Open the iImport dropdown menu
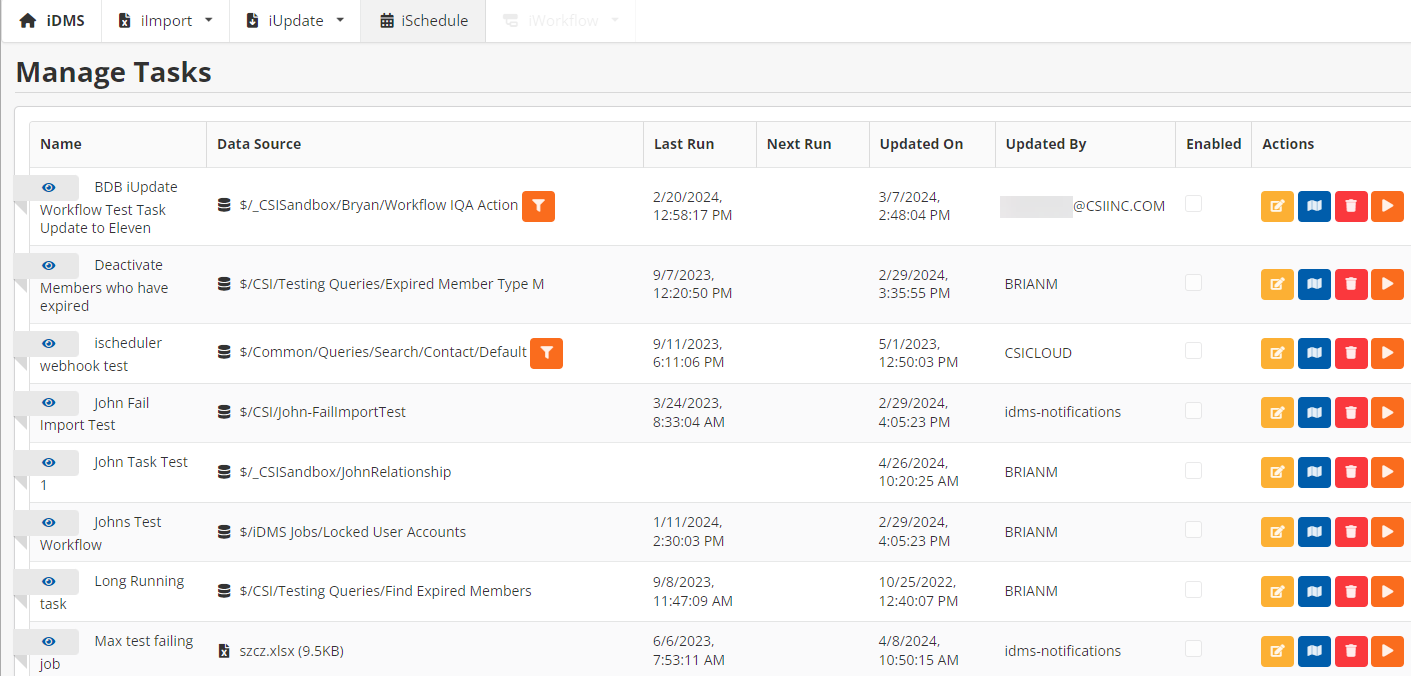 click(x=166, y=21)
